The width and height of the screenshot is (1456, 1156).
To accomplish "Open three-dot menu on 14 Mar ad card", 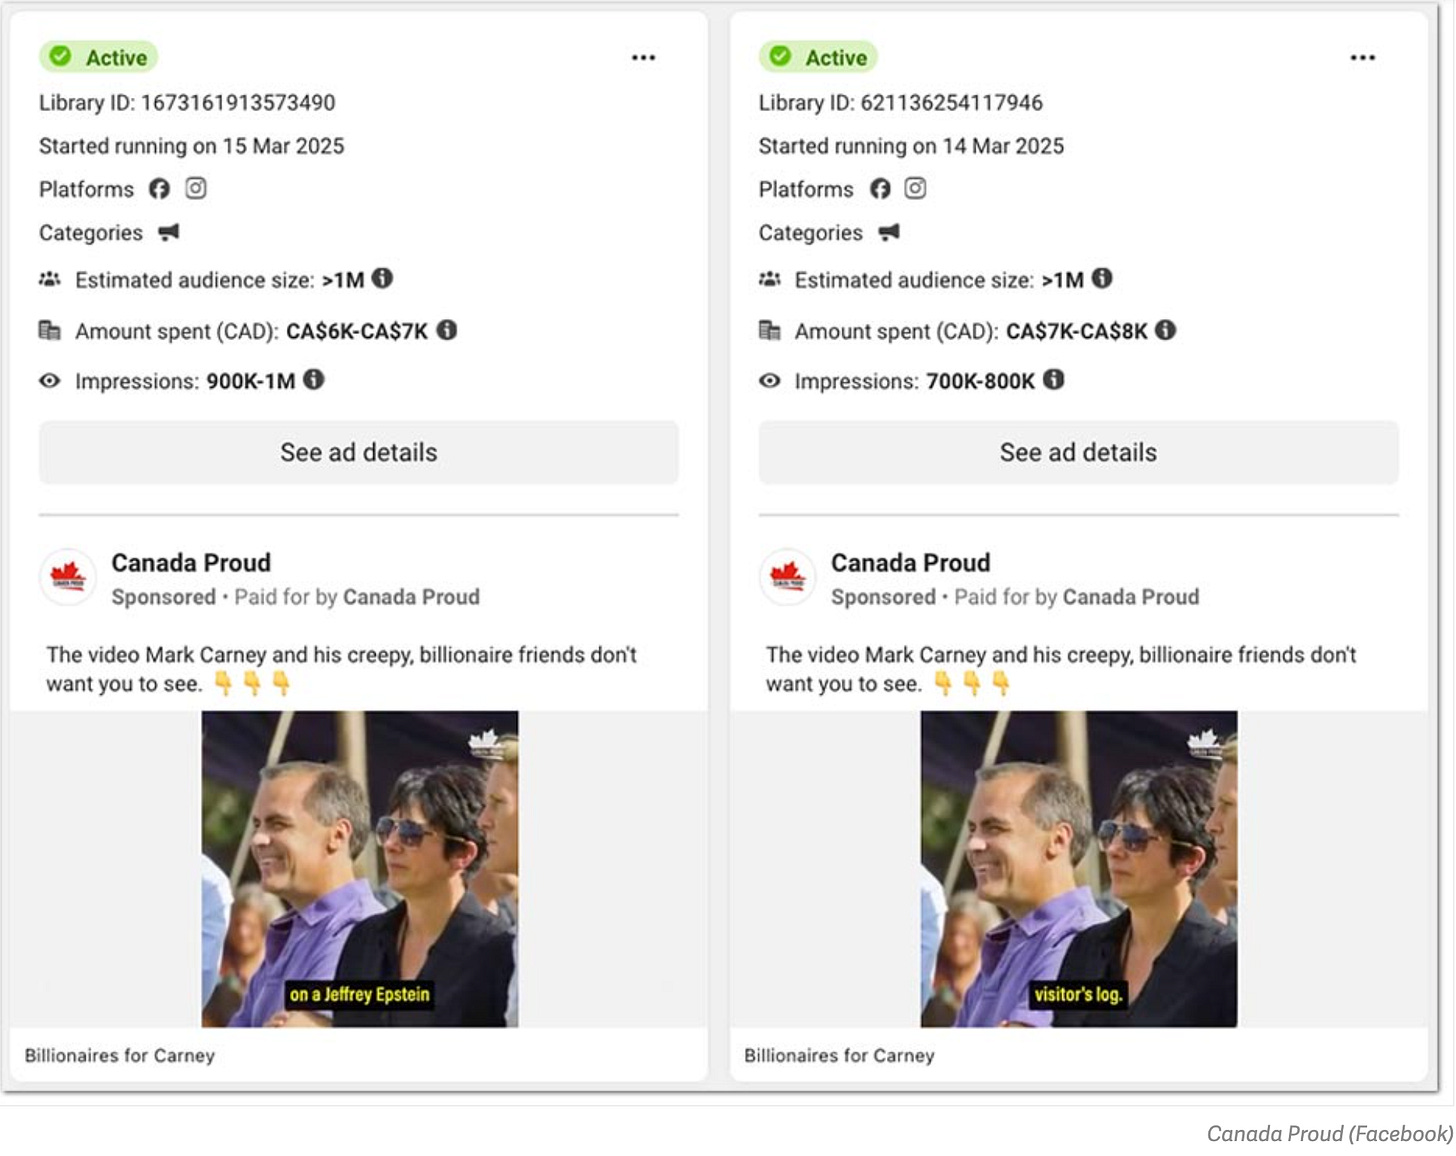I will (1362, 58).
